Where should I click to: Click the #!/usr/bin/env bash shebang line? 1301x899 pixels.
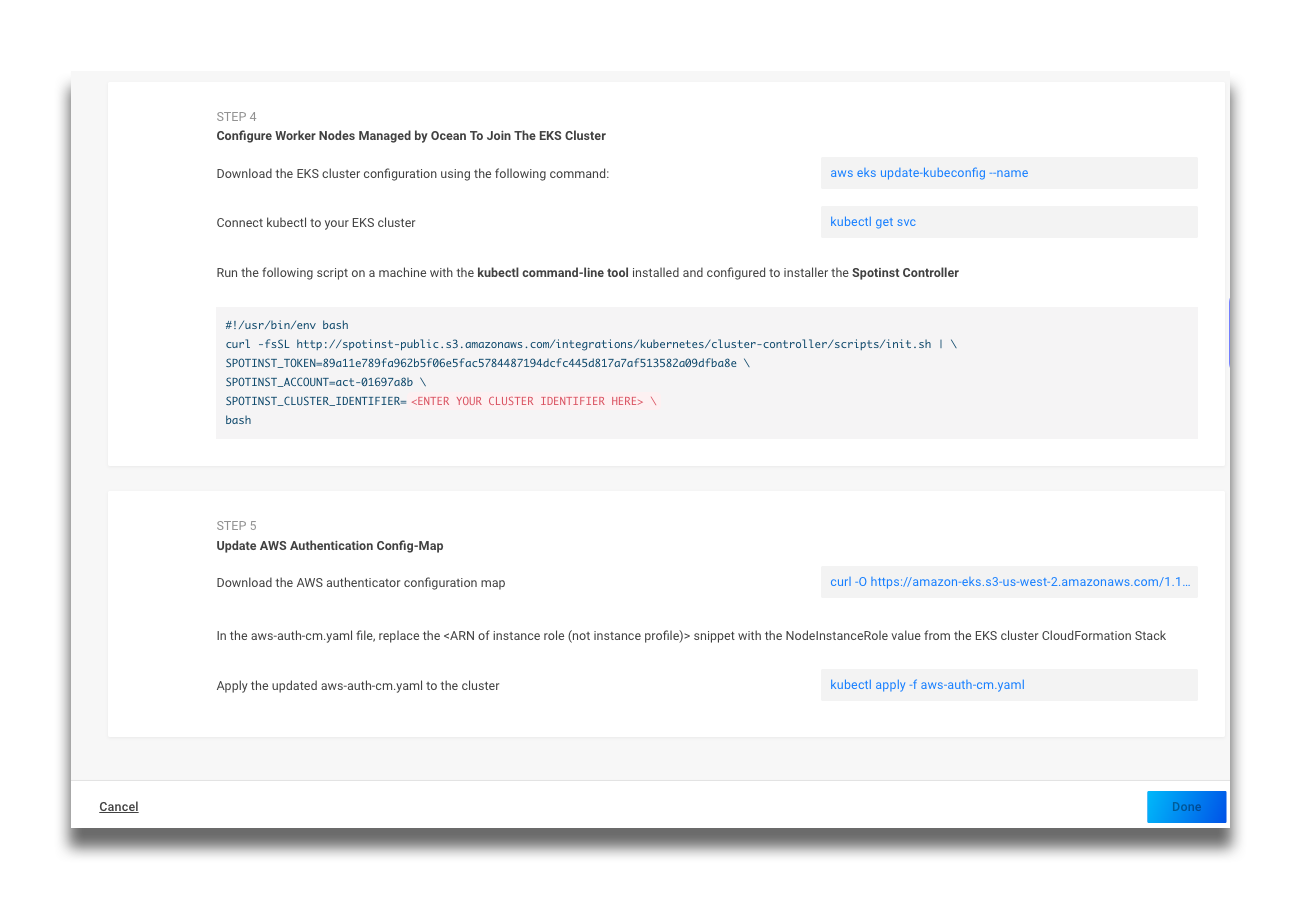[x=287, y=325]
